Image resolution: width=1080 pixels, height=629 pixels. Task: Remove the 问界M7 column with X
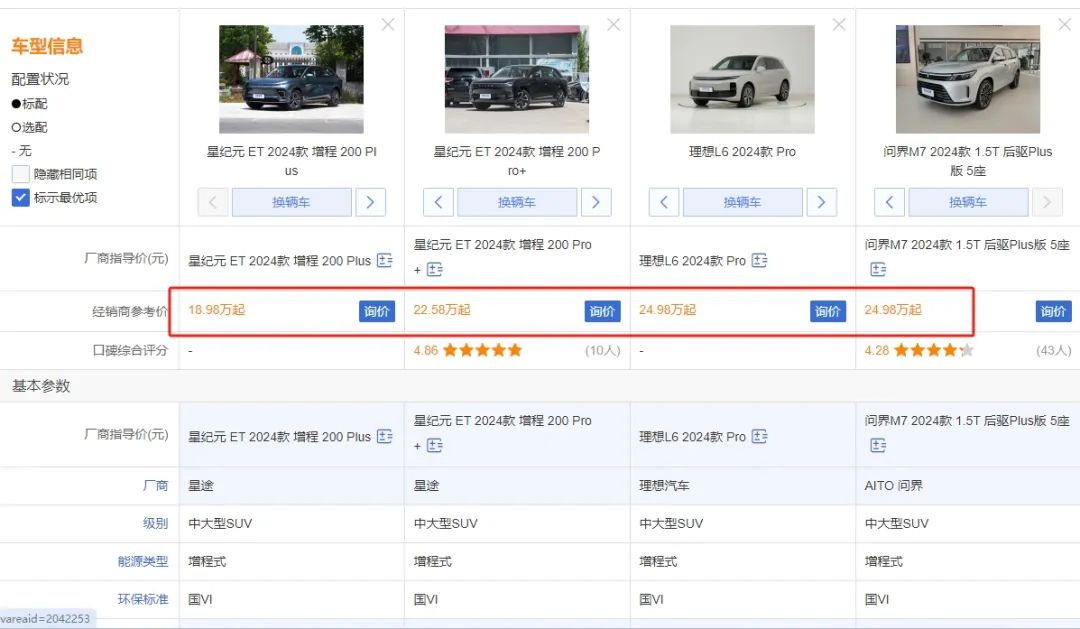click(x=1064, y=25)
